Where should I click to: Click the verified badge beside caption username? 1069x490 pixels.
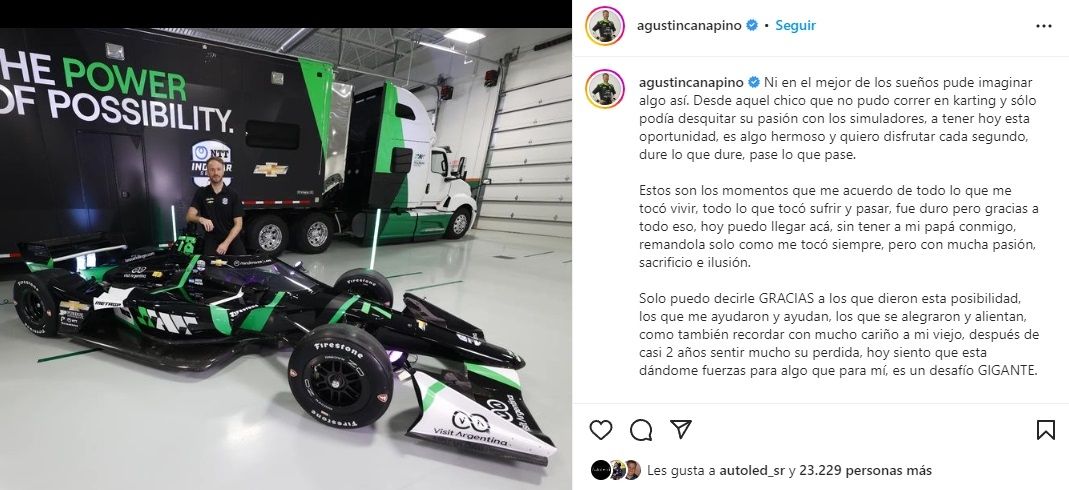(x=754, y=82)
